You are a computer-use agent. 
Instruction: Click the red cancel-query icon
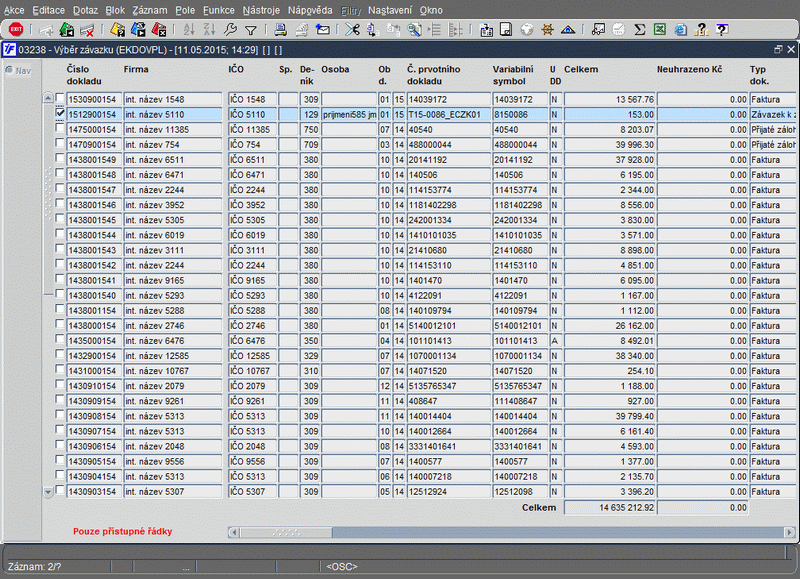[159, 30]
